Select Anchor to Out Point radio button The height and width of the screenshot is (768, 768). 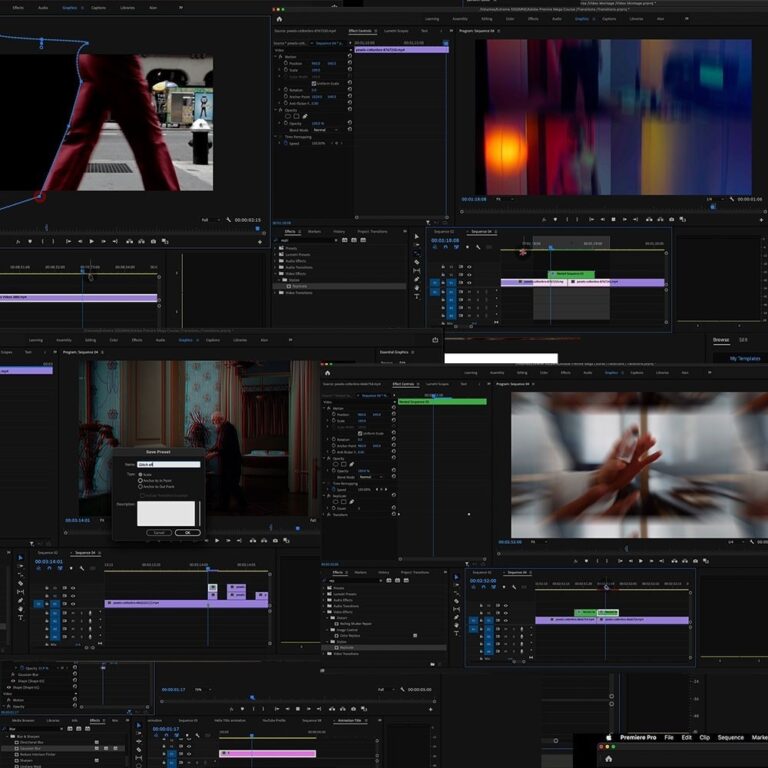(x=141, y=486)
